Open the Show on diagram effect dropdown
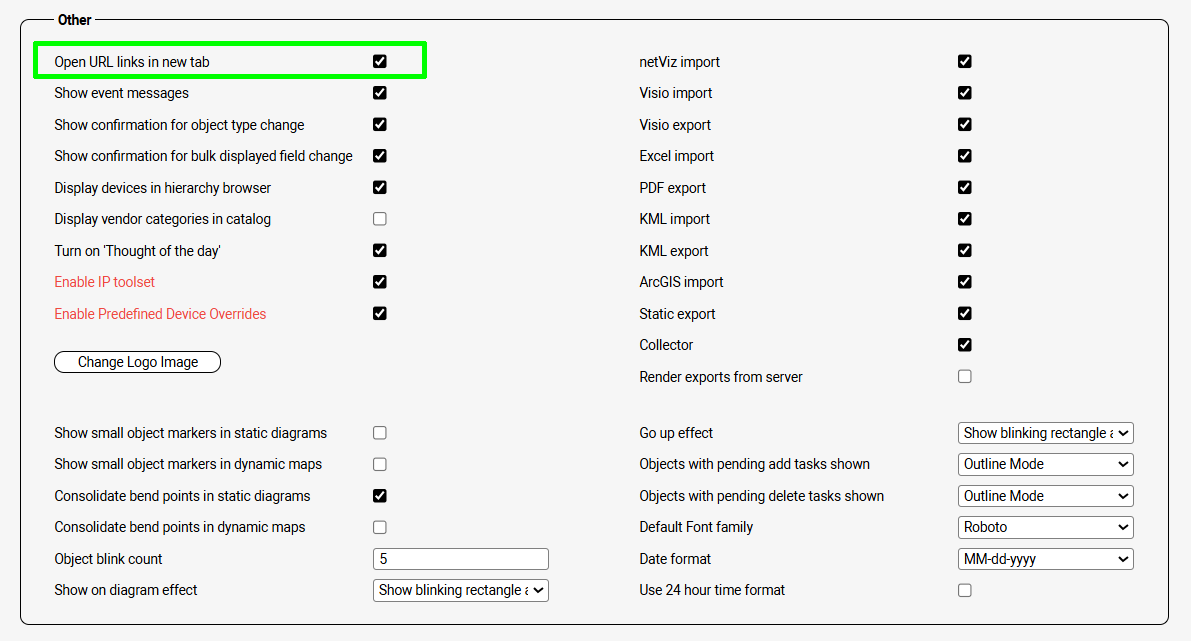 [x=460, y=590]
